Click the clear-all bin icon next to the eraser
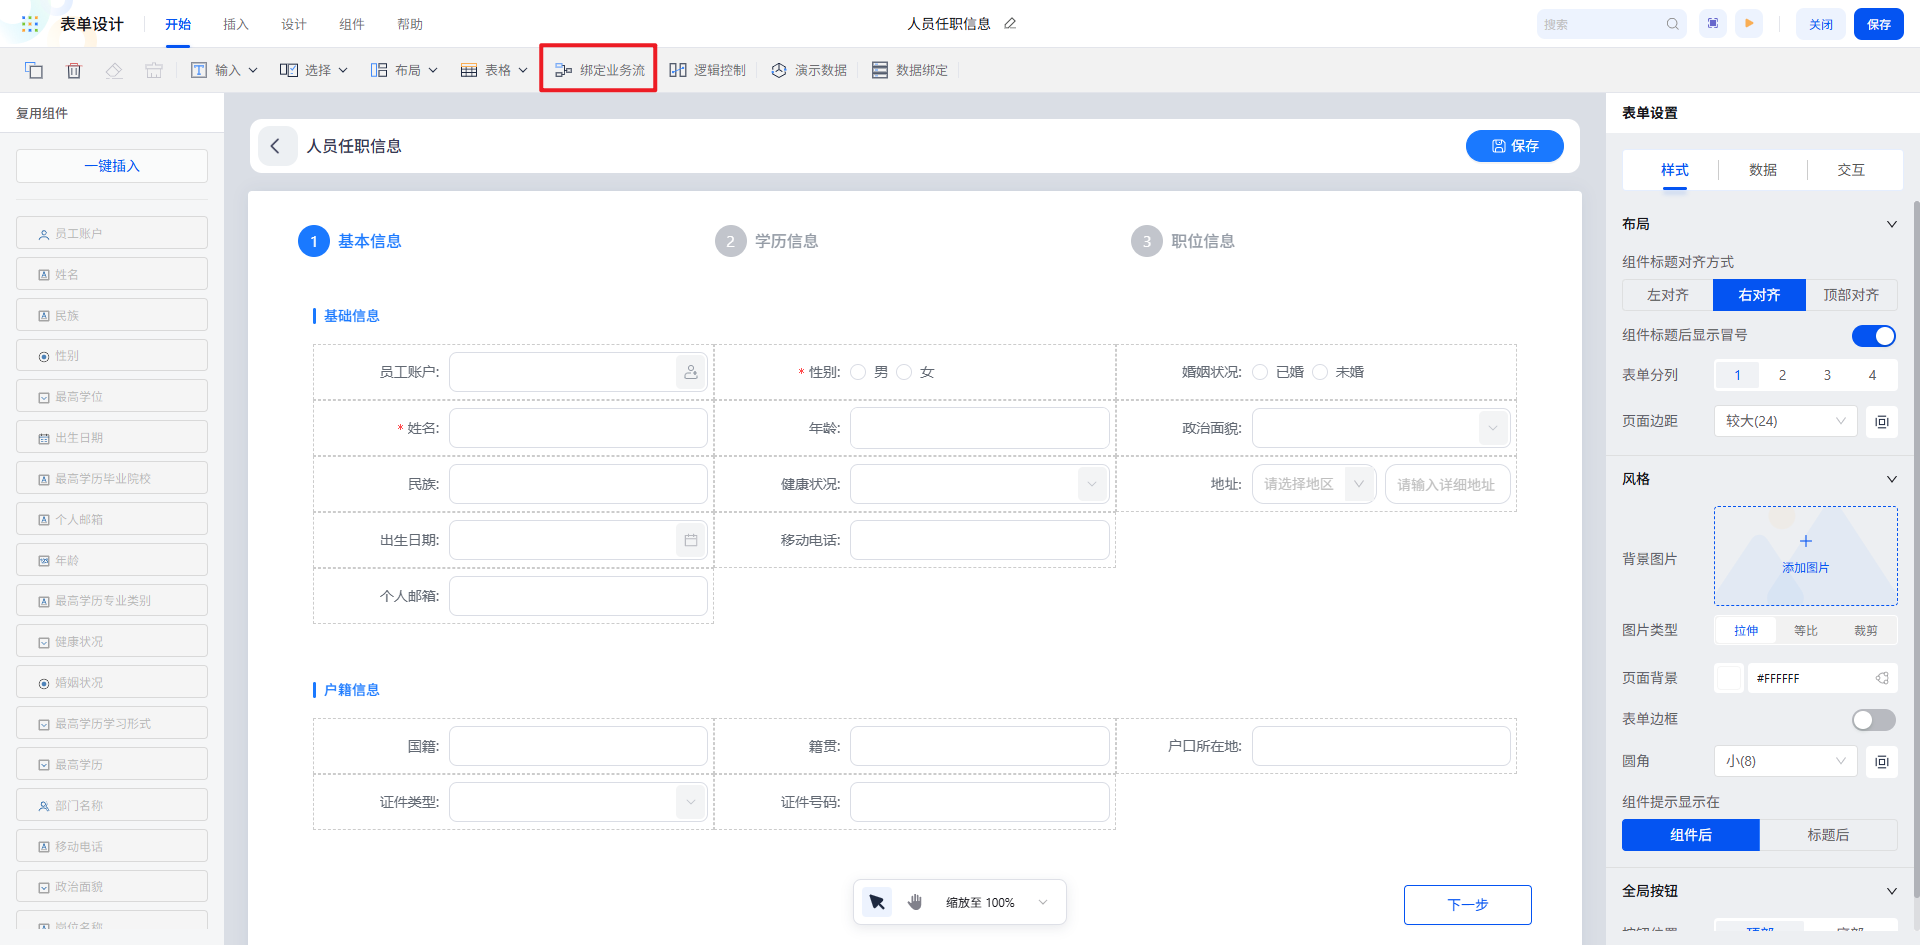The image size is (1920, 945). [154, 70]
